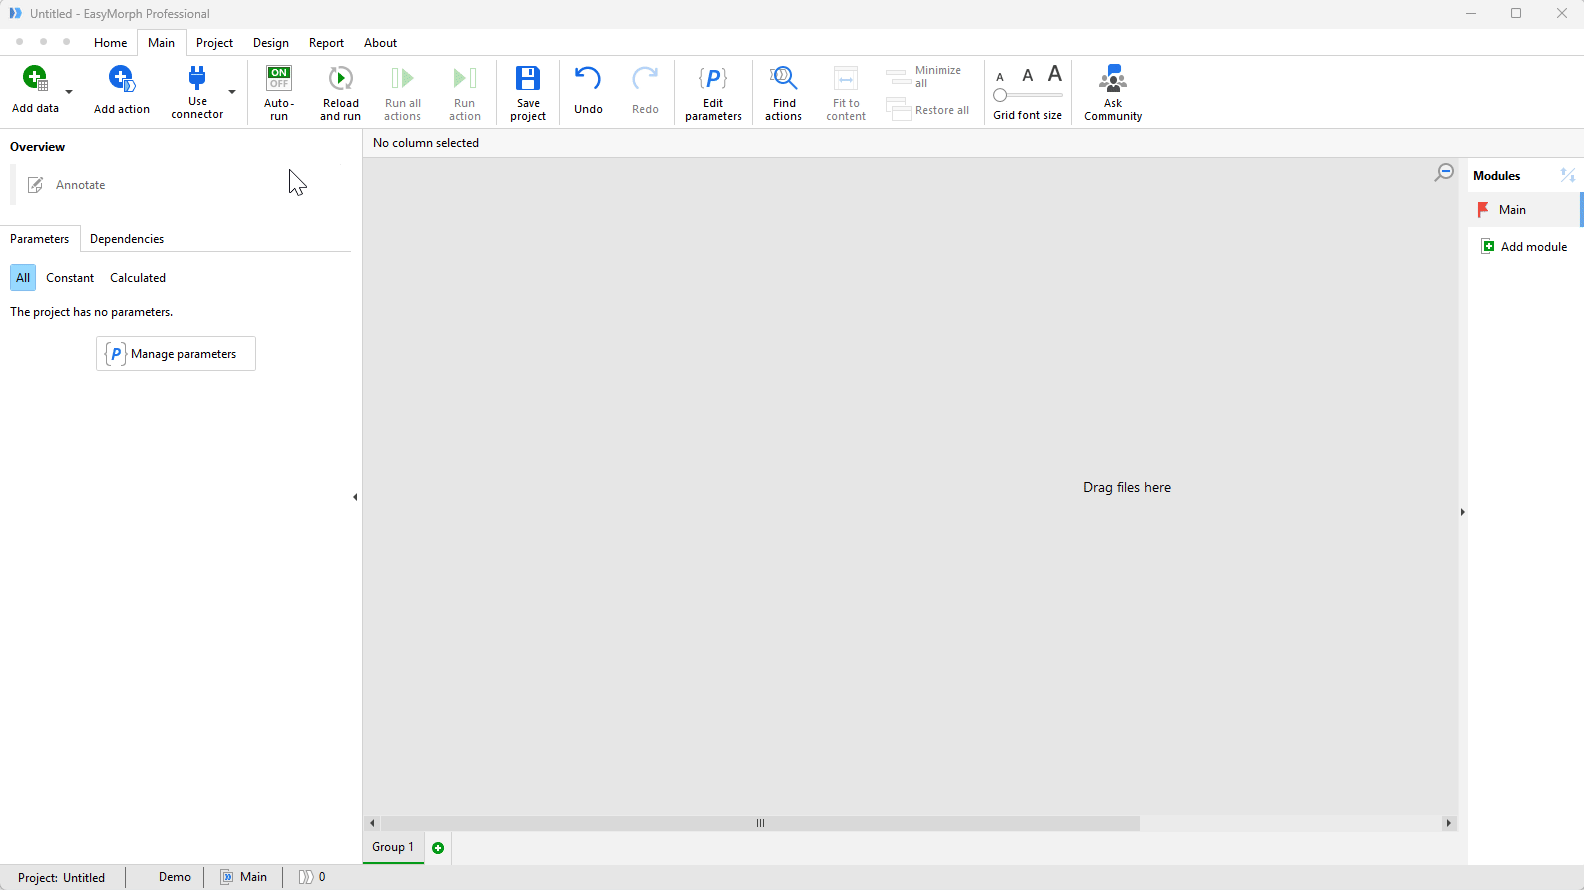Click Annotate in the Overview panel
The image size is (1584, 890).
(66, 185)
